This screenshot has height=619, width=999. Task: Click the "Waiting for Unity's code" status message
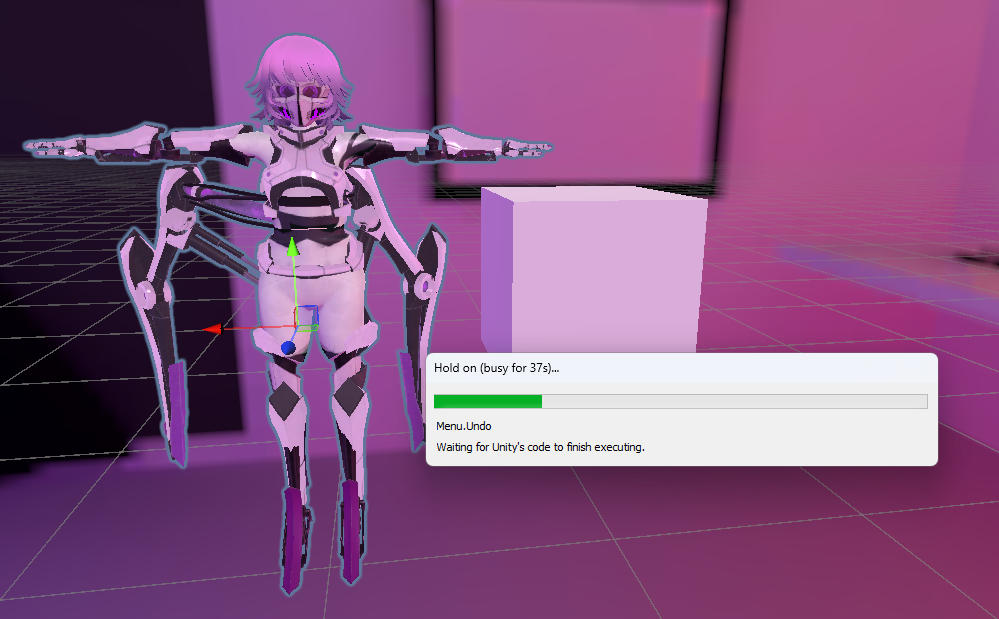[540, 447]
